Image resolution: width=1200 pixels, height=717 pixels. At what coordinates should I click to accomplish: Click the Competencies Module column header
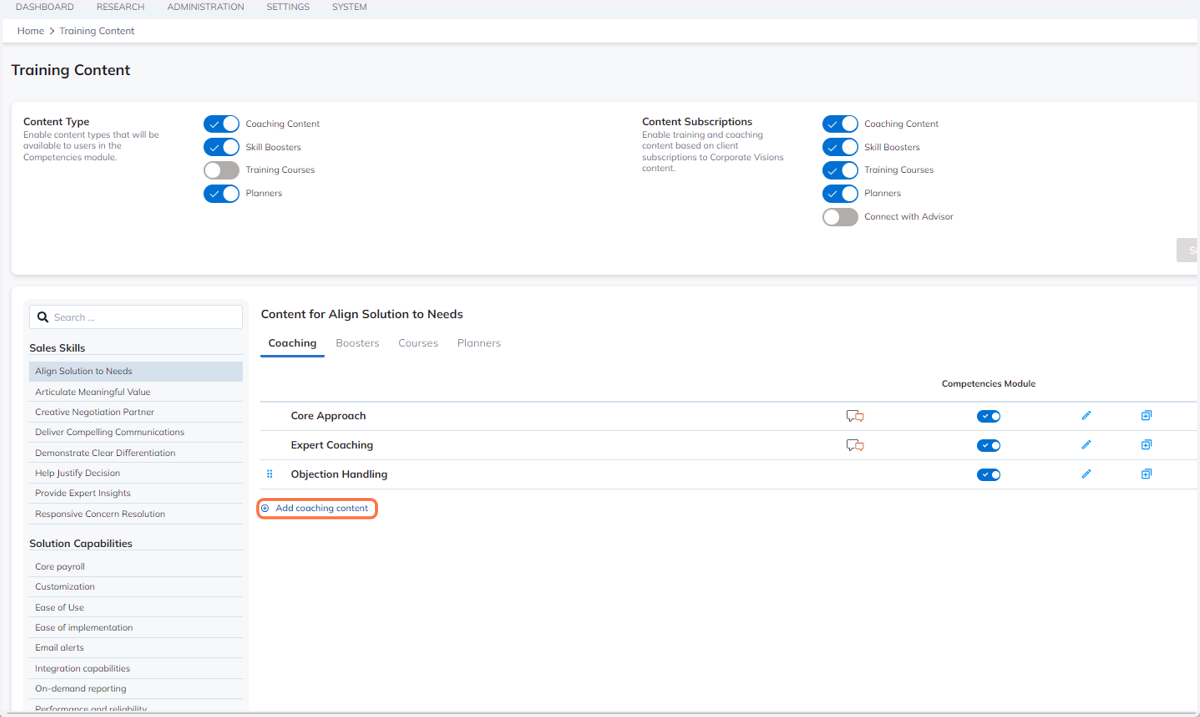pyautogui.click(x=989, y=384)
